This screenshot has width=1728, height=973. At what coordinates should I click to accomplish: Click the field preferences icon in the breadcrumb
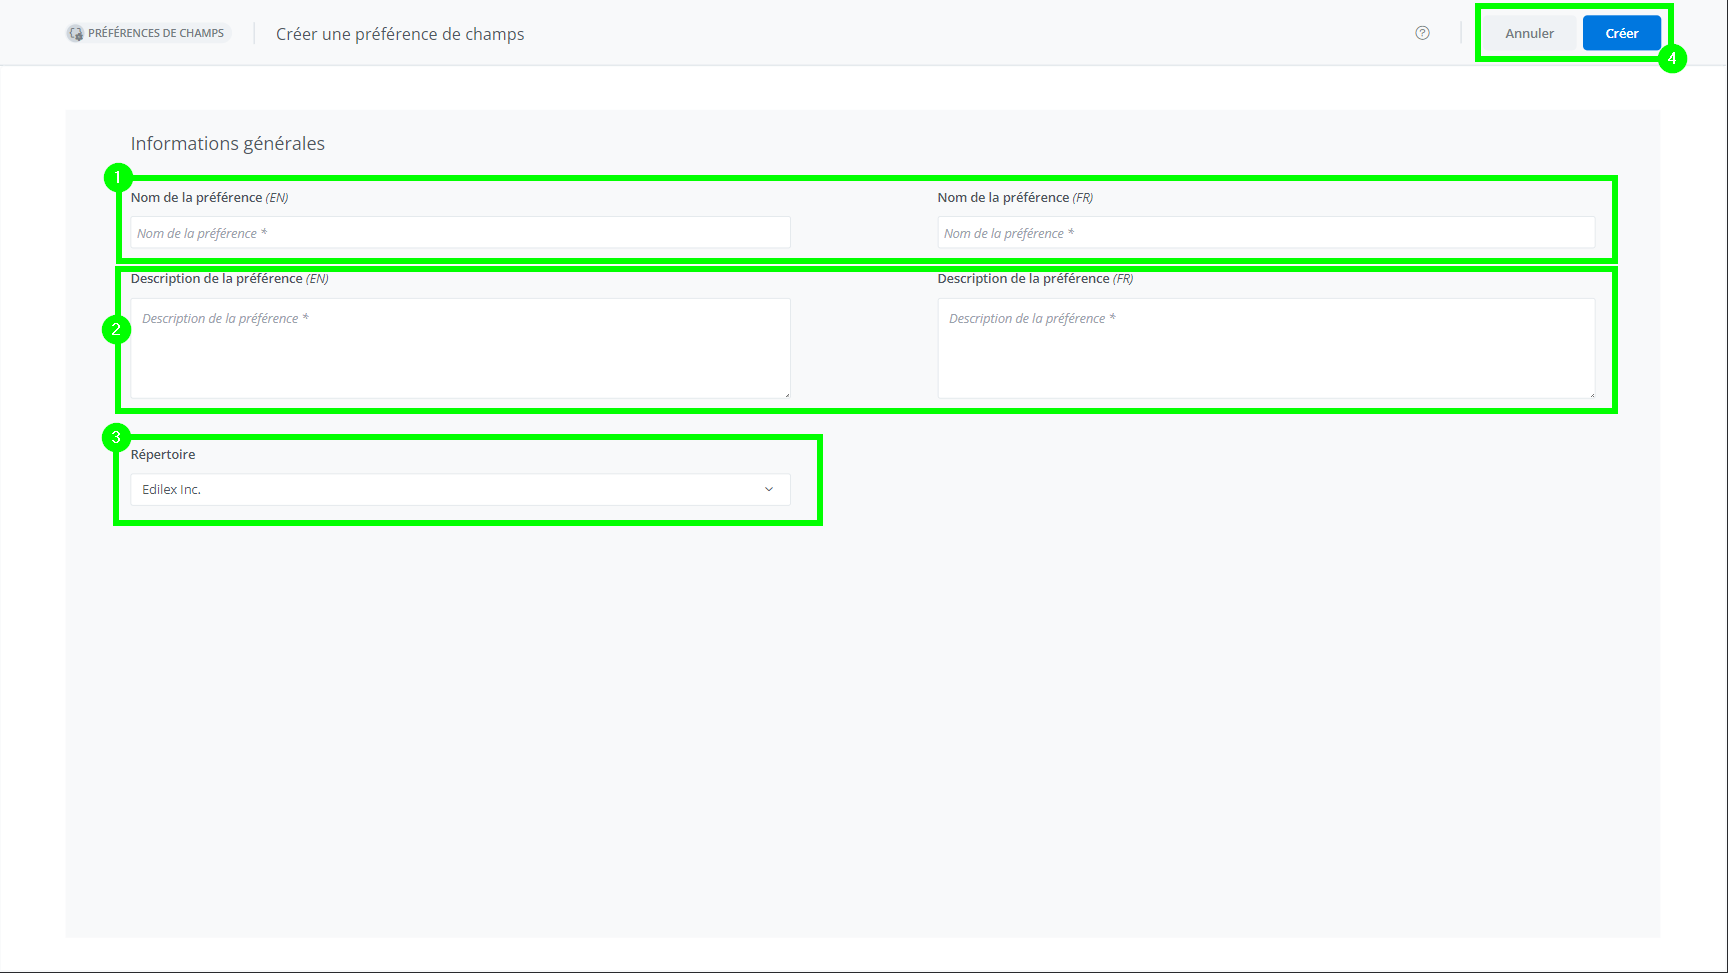[x=76, y=34]
